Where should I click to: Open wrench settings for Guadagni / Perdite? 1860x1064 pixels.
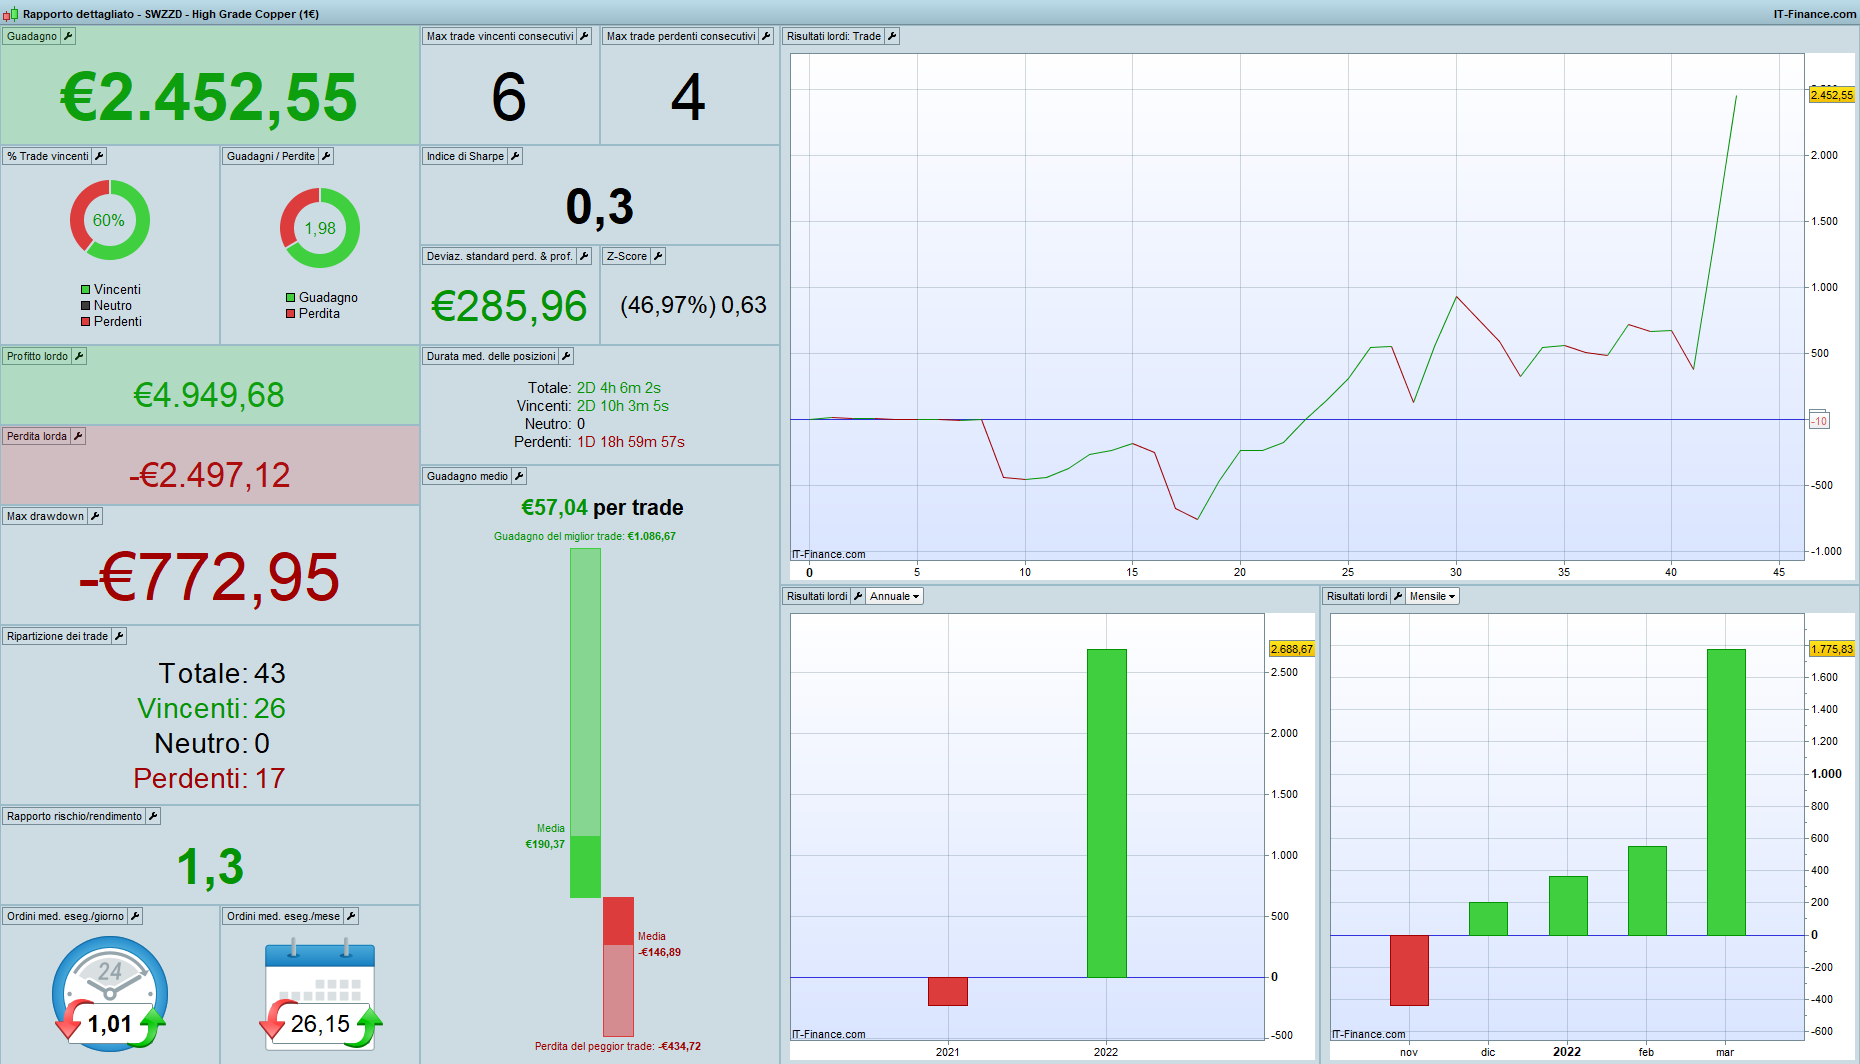pyautogui.click(x=326, y=156)
